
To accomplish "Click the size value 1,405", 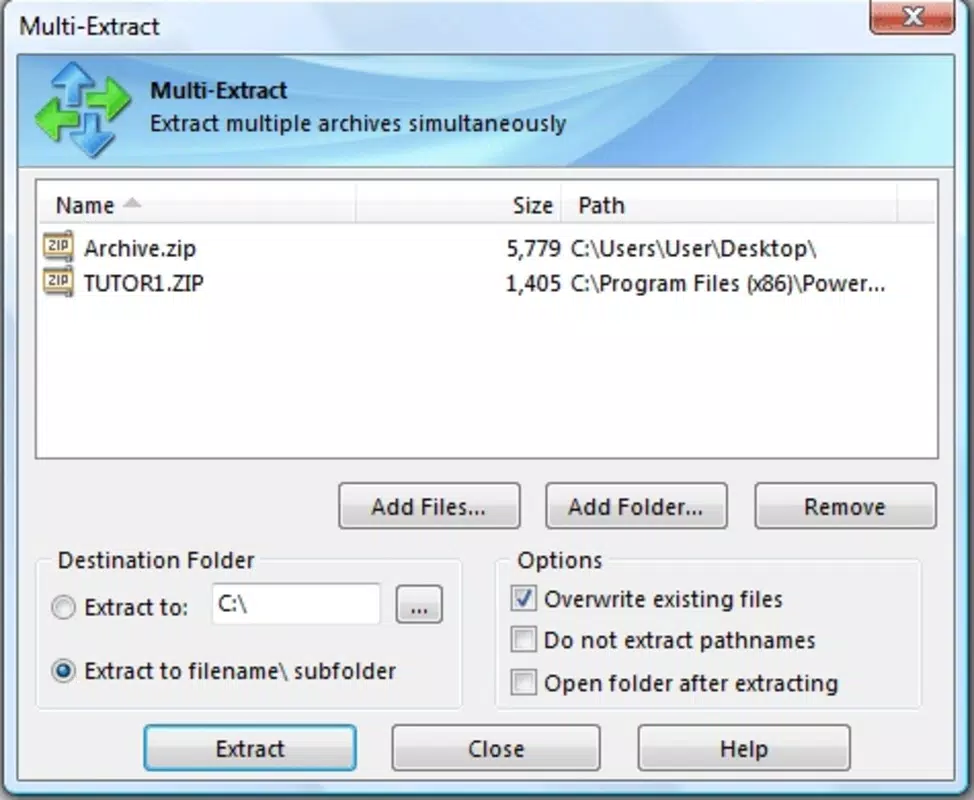I will pos(533,284).
